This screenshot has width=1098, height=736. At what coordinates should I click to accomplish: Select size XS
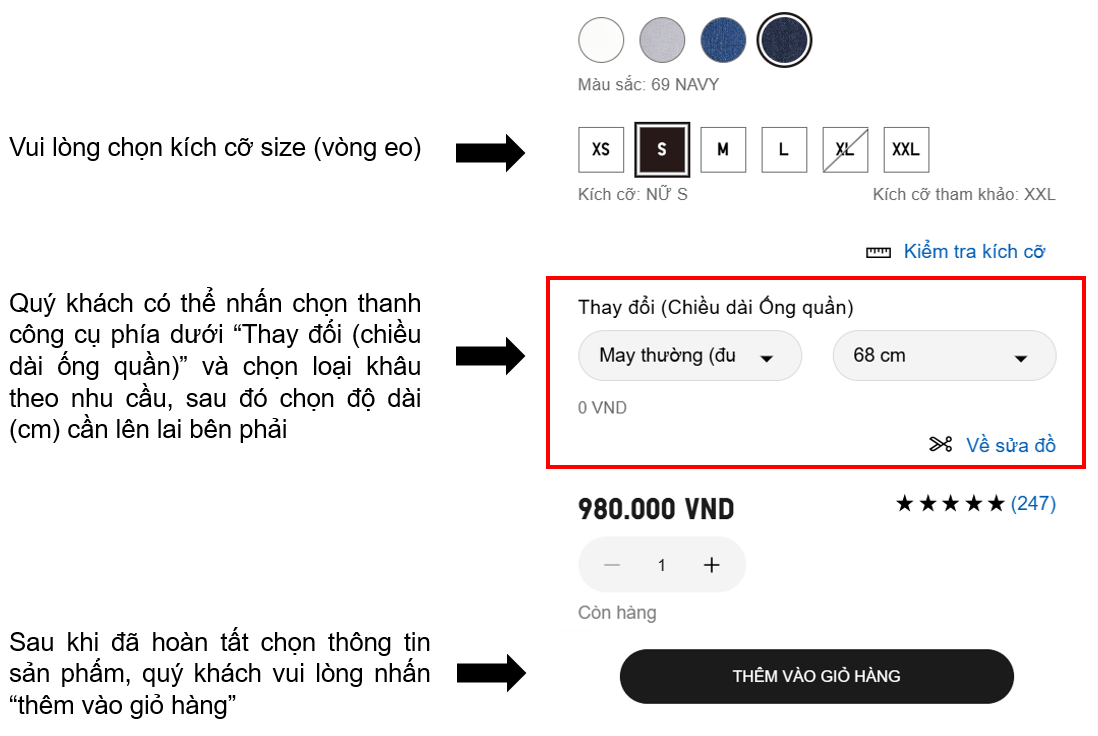601,150
